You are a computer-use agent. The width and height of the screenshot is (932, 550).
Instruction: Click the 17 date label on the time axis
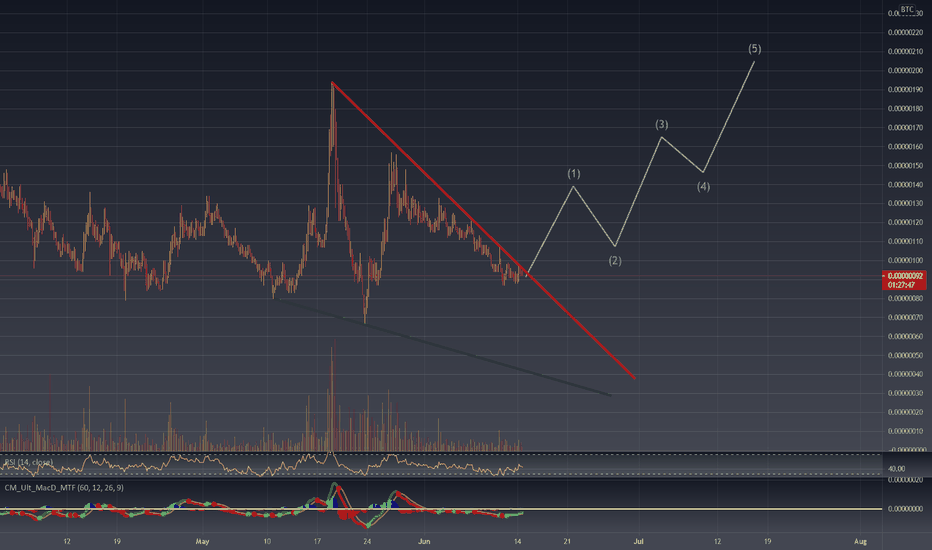317,542
